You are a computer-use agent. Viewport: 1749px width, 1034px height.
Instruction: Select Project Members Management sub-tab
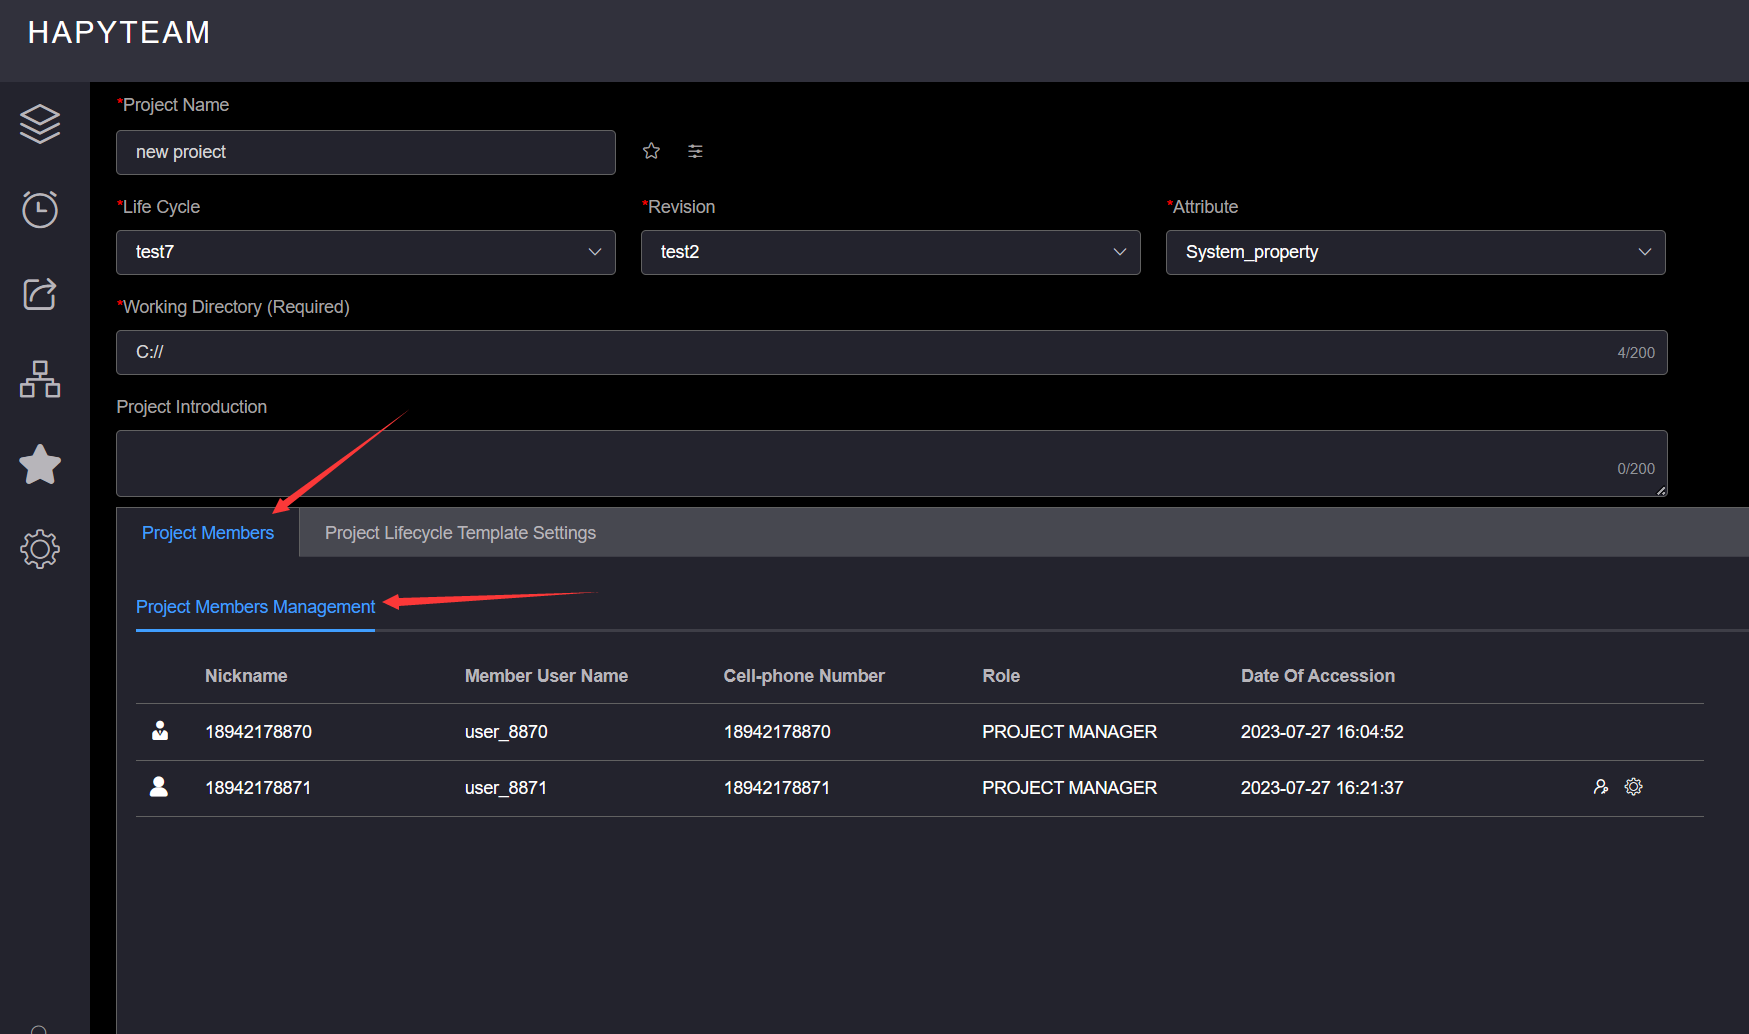pos(255,607)
